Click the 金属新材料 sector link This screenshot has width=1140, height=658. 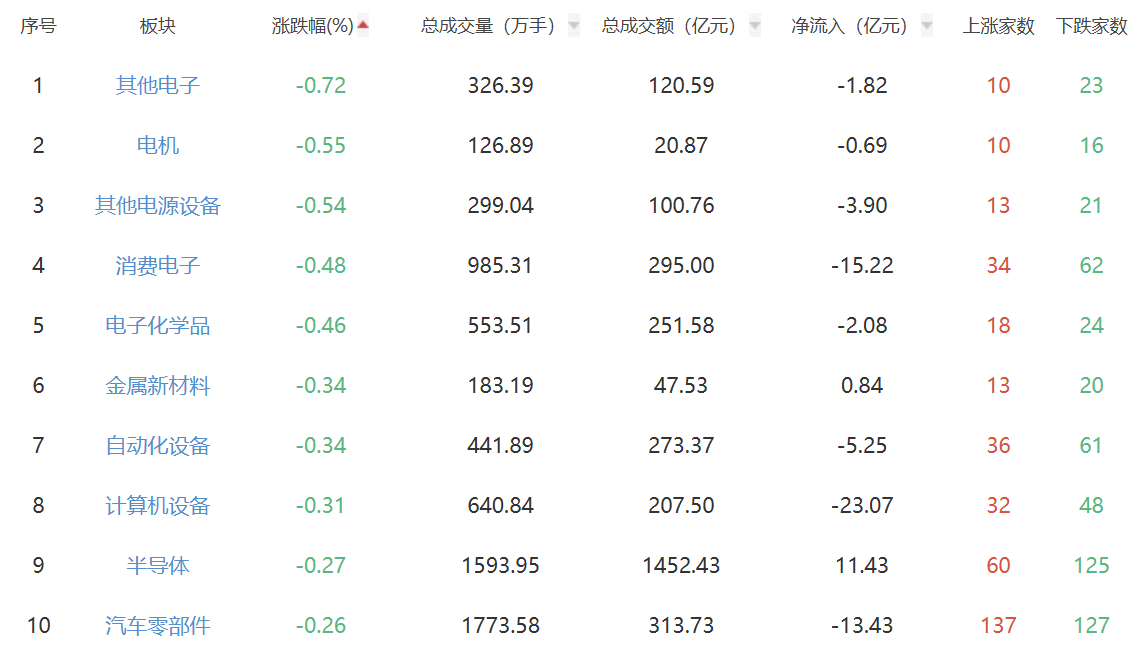(x=158, y=385)
